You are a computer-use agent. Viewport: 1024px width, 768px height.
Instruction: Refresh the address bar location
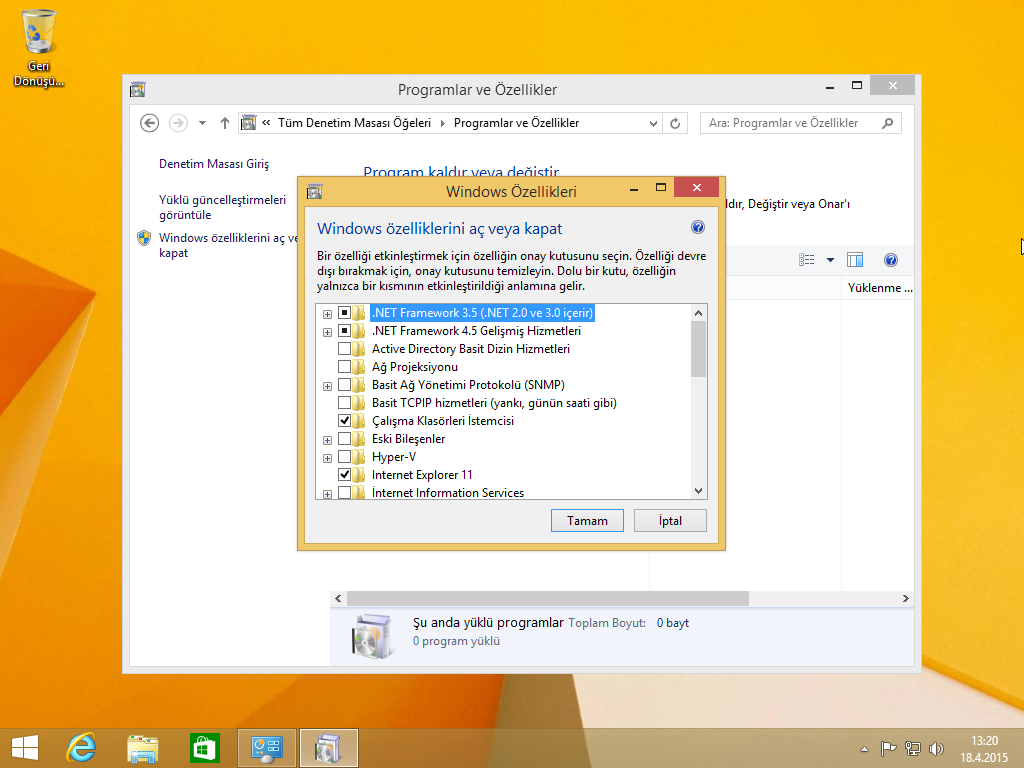675,123
